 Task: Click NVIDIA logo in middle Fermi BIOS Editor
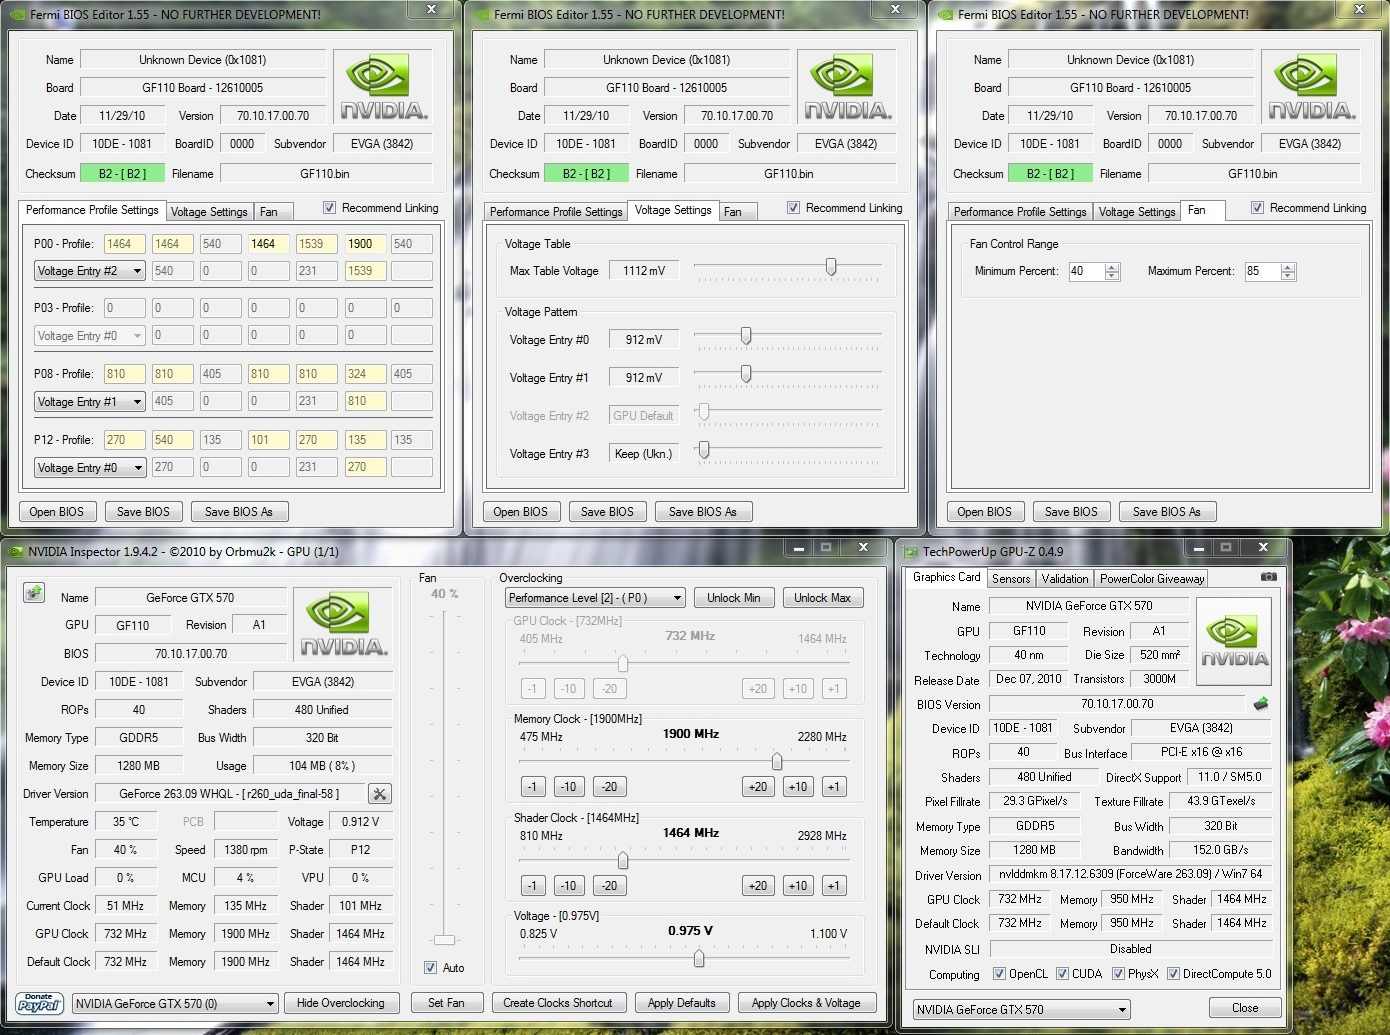pyautogui.click(x=848, y=88)
